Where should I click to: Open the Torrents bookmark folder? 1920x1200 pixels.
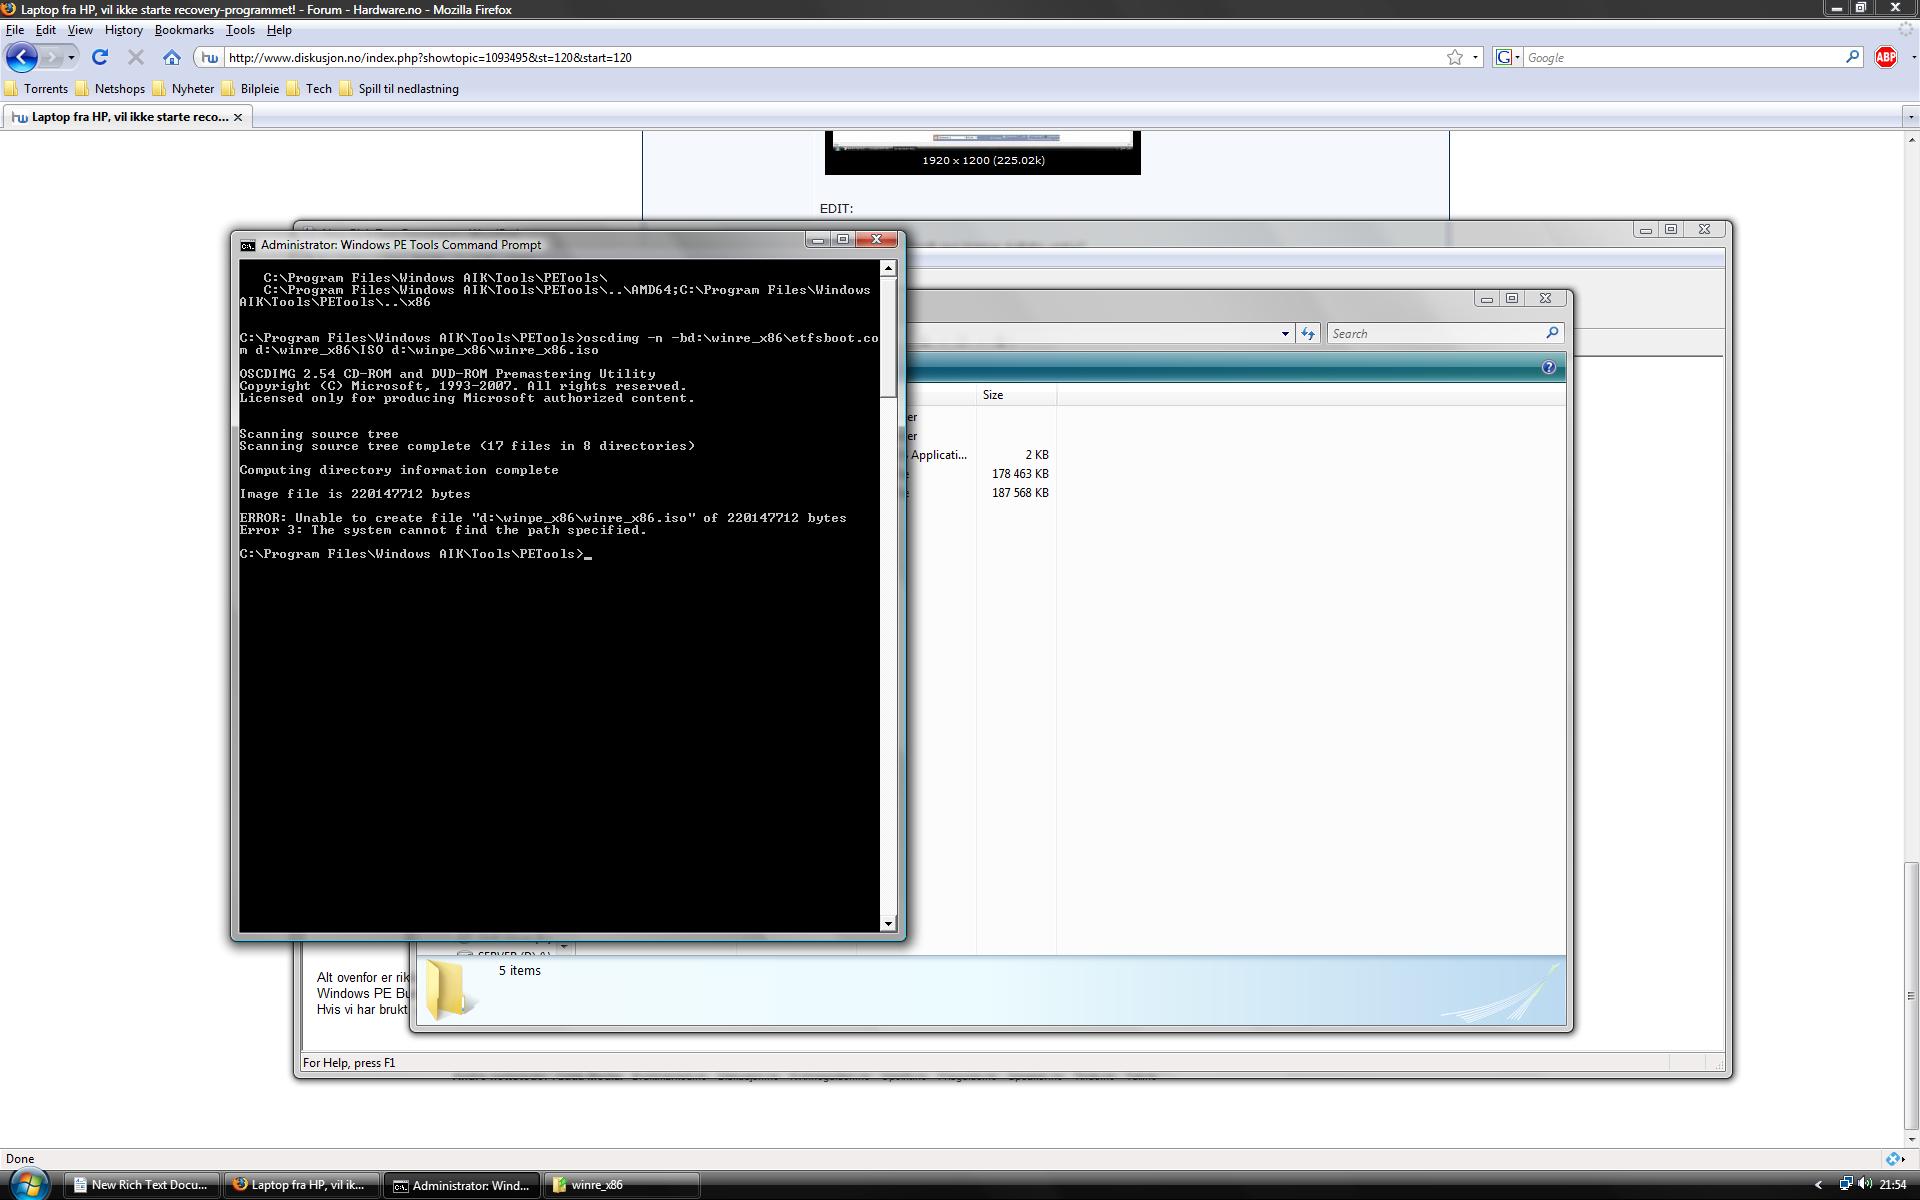pos(36,89)
